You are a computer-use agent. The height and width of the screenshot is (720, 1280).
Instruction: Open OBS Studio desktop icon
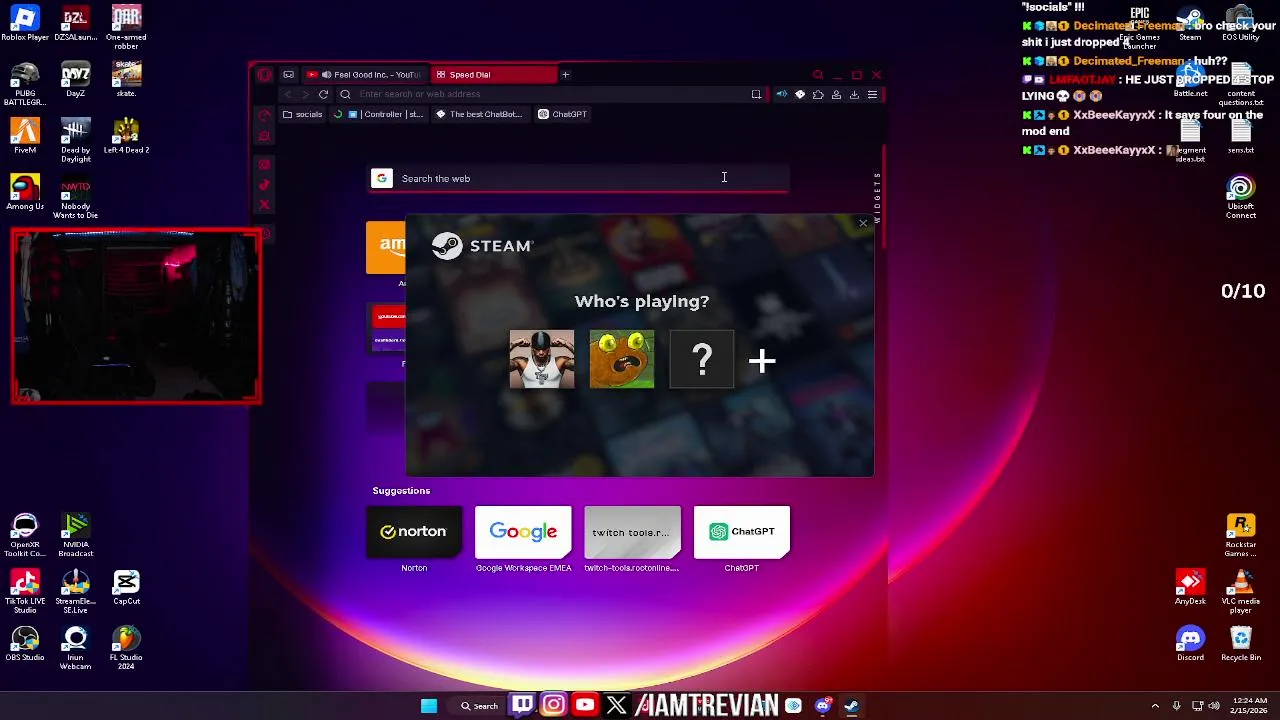25,644
